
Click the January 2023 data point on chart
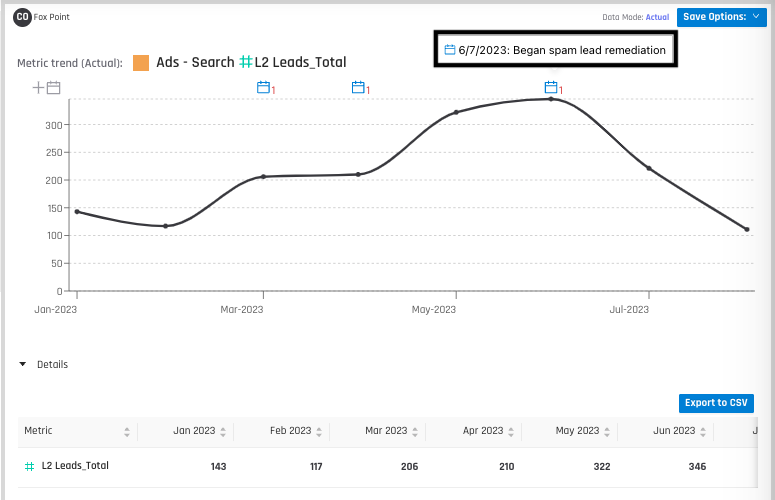pyautogui.click(x=77, y=211)
